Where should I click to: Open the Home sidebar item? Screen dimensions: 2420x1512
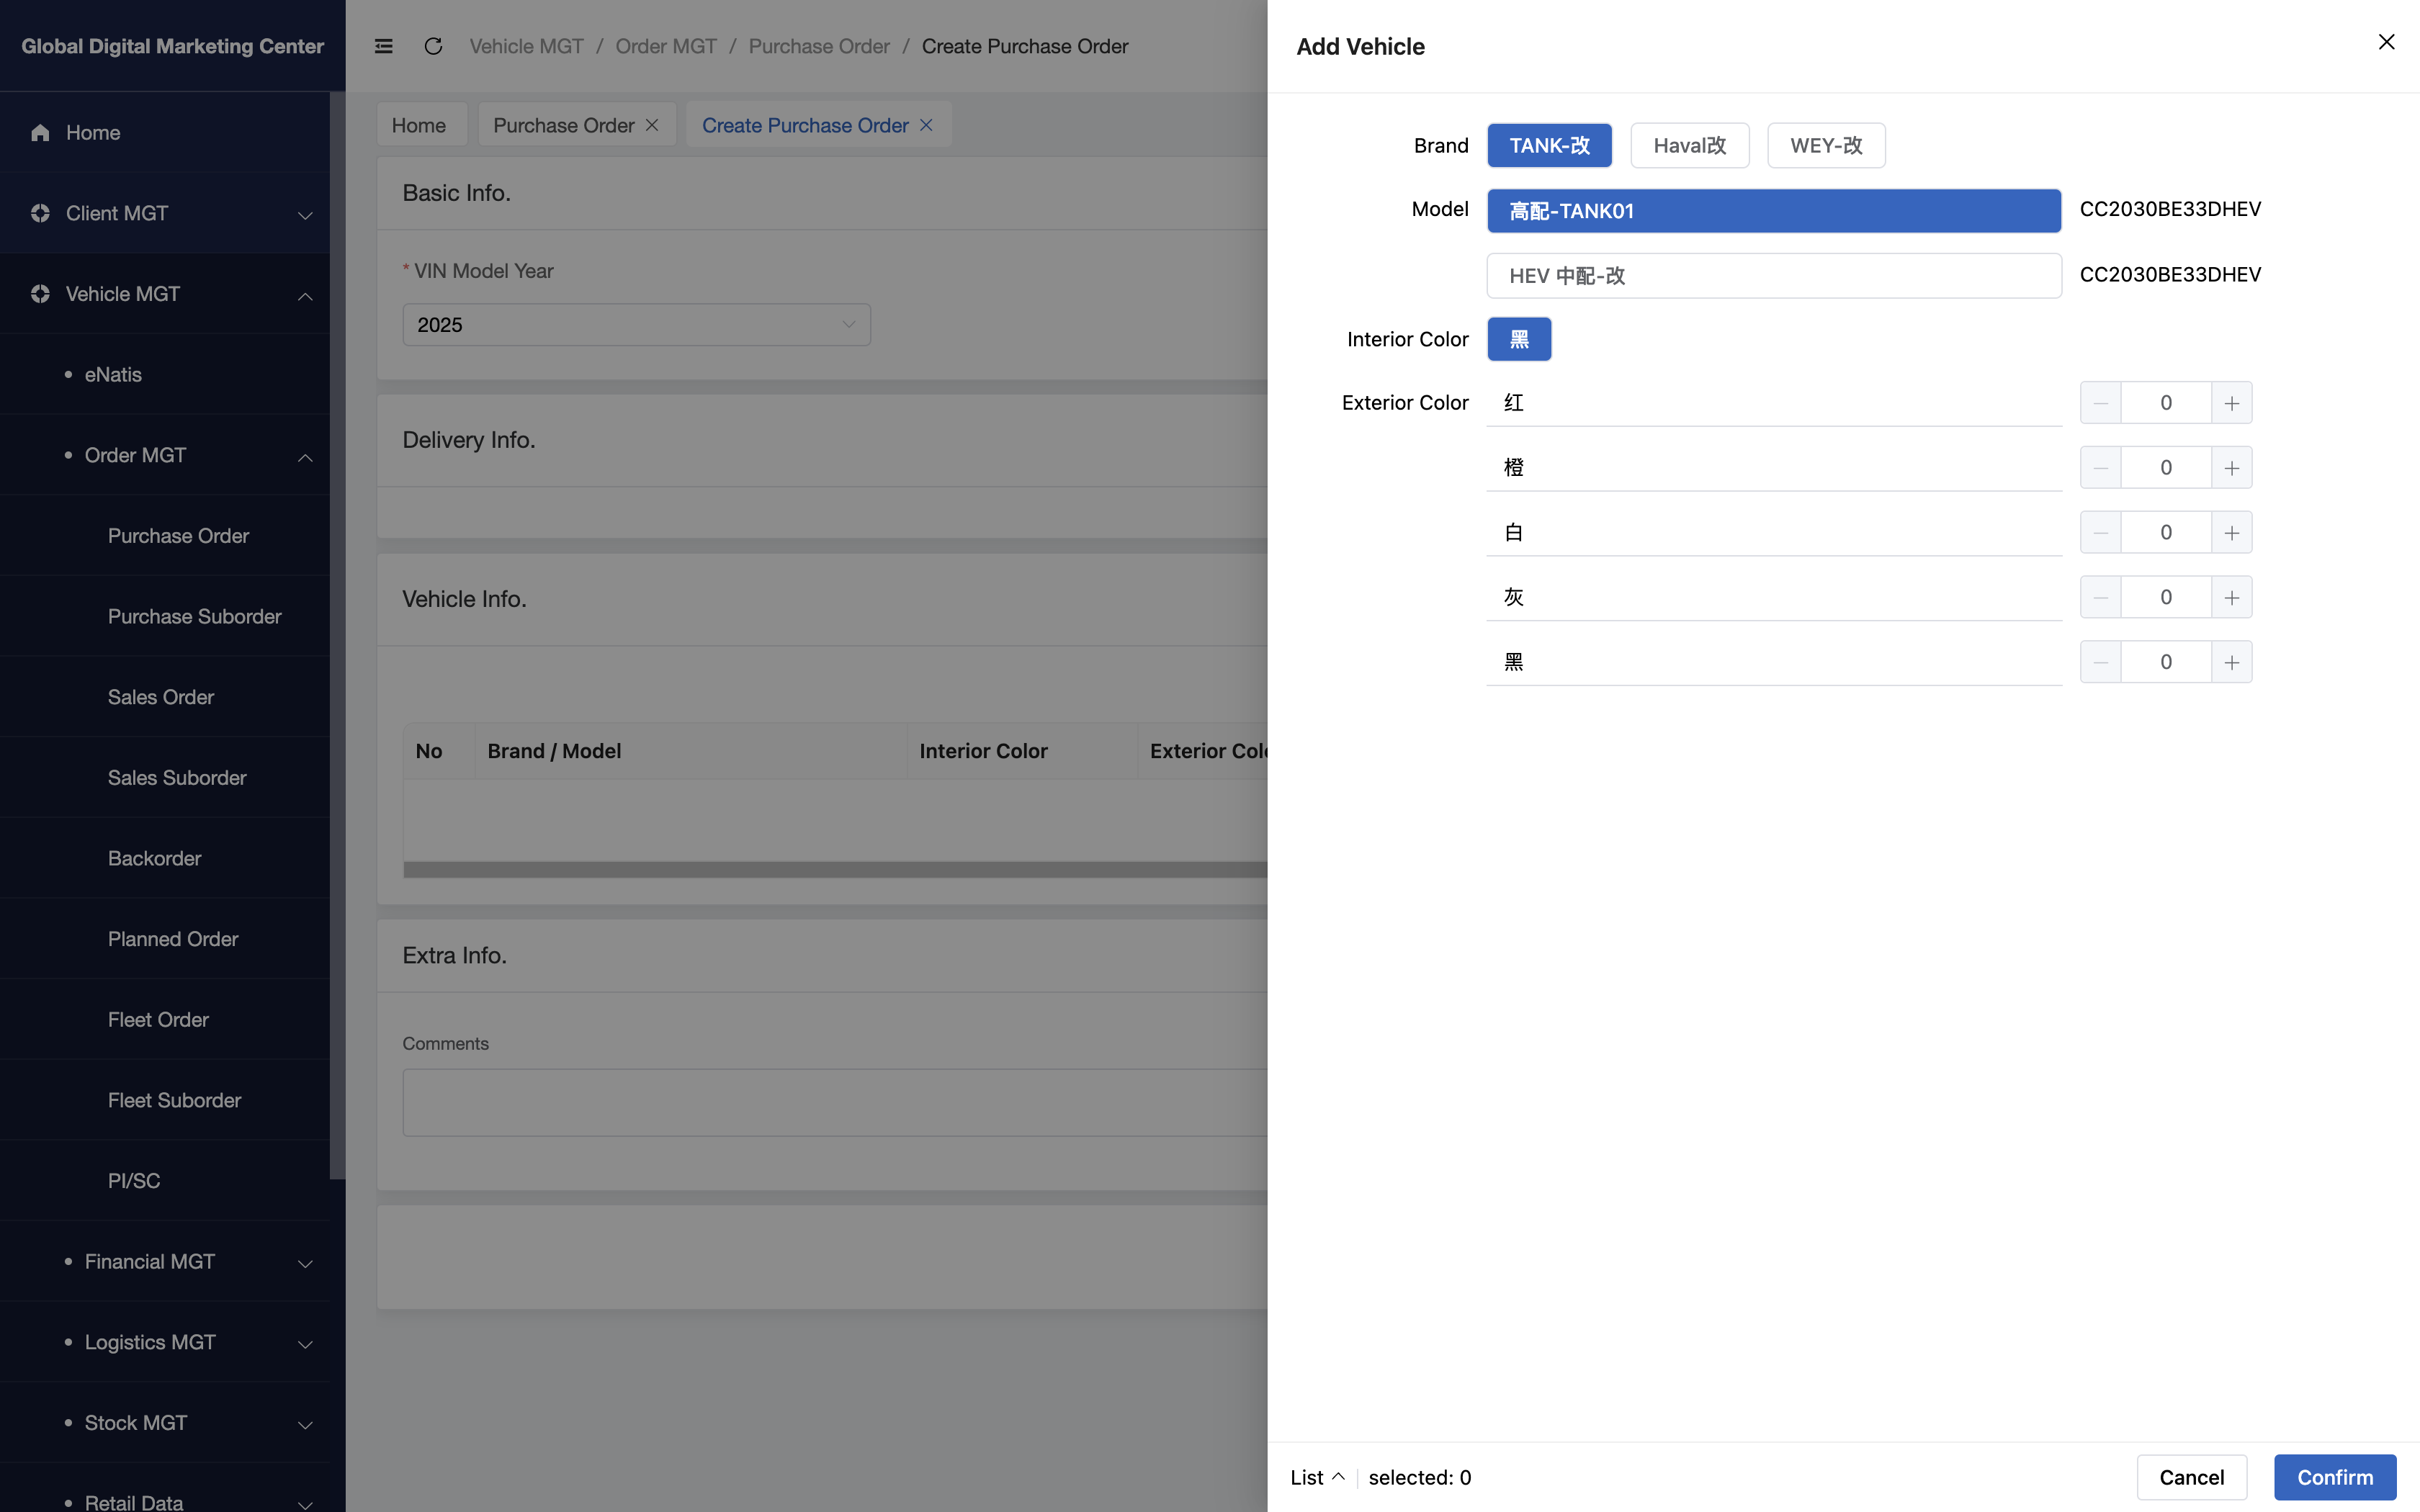click(x=165, y=133)
